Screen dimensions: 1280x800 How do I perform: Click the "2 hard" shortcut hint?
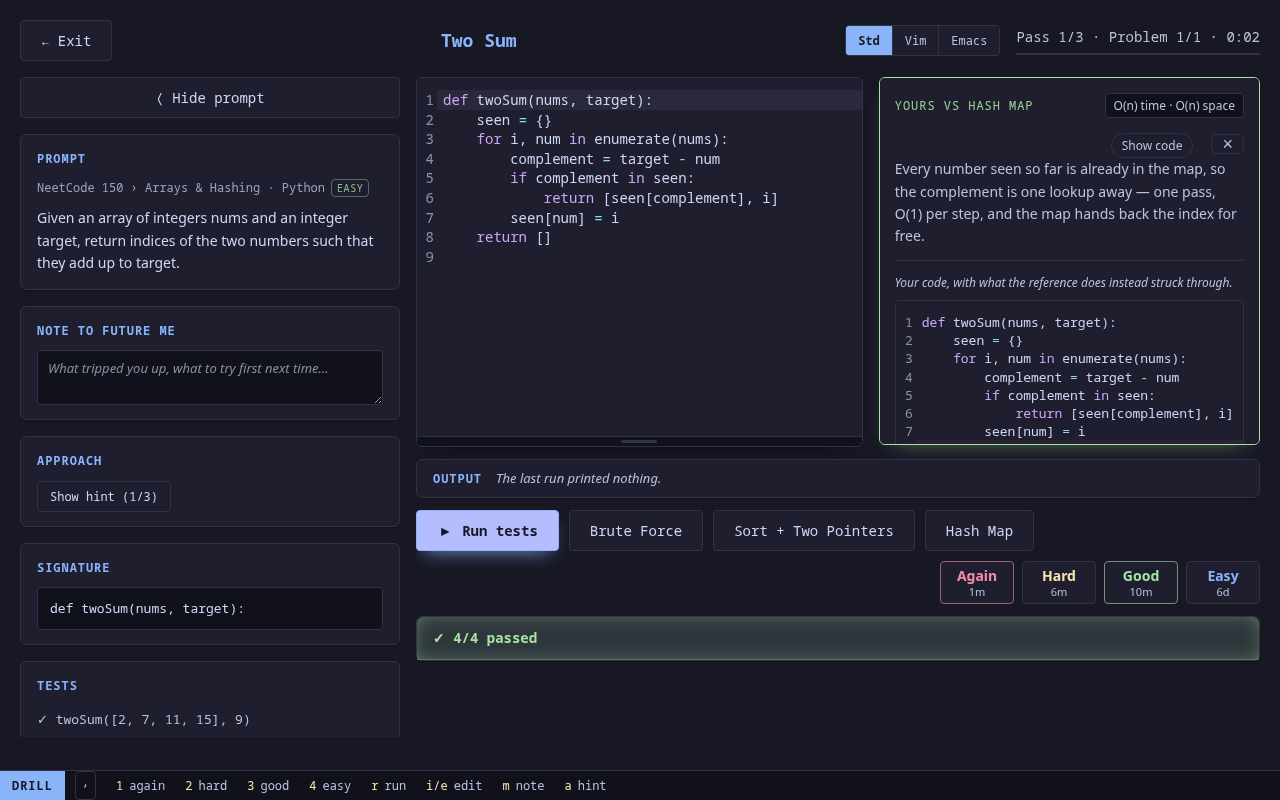(206, 786)
